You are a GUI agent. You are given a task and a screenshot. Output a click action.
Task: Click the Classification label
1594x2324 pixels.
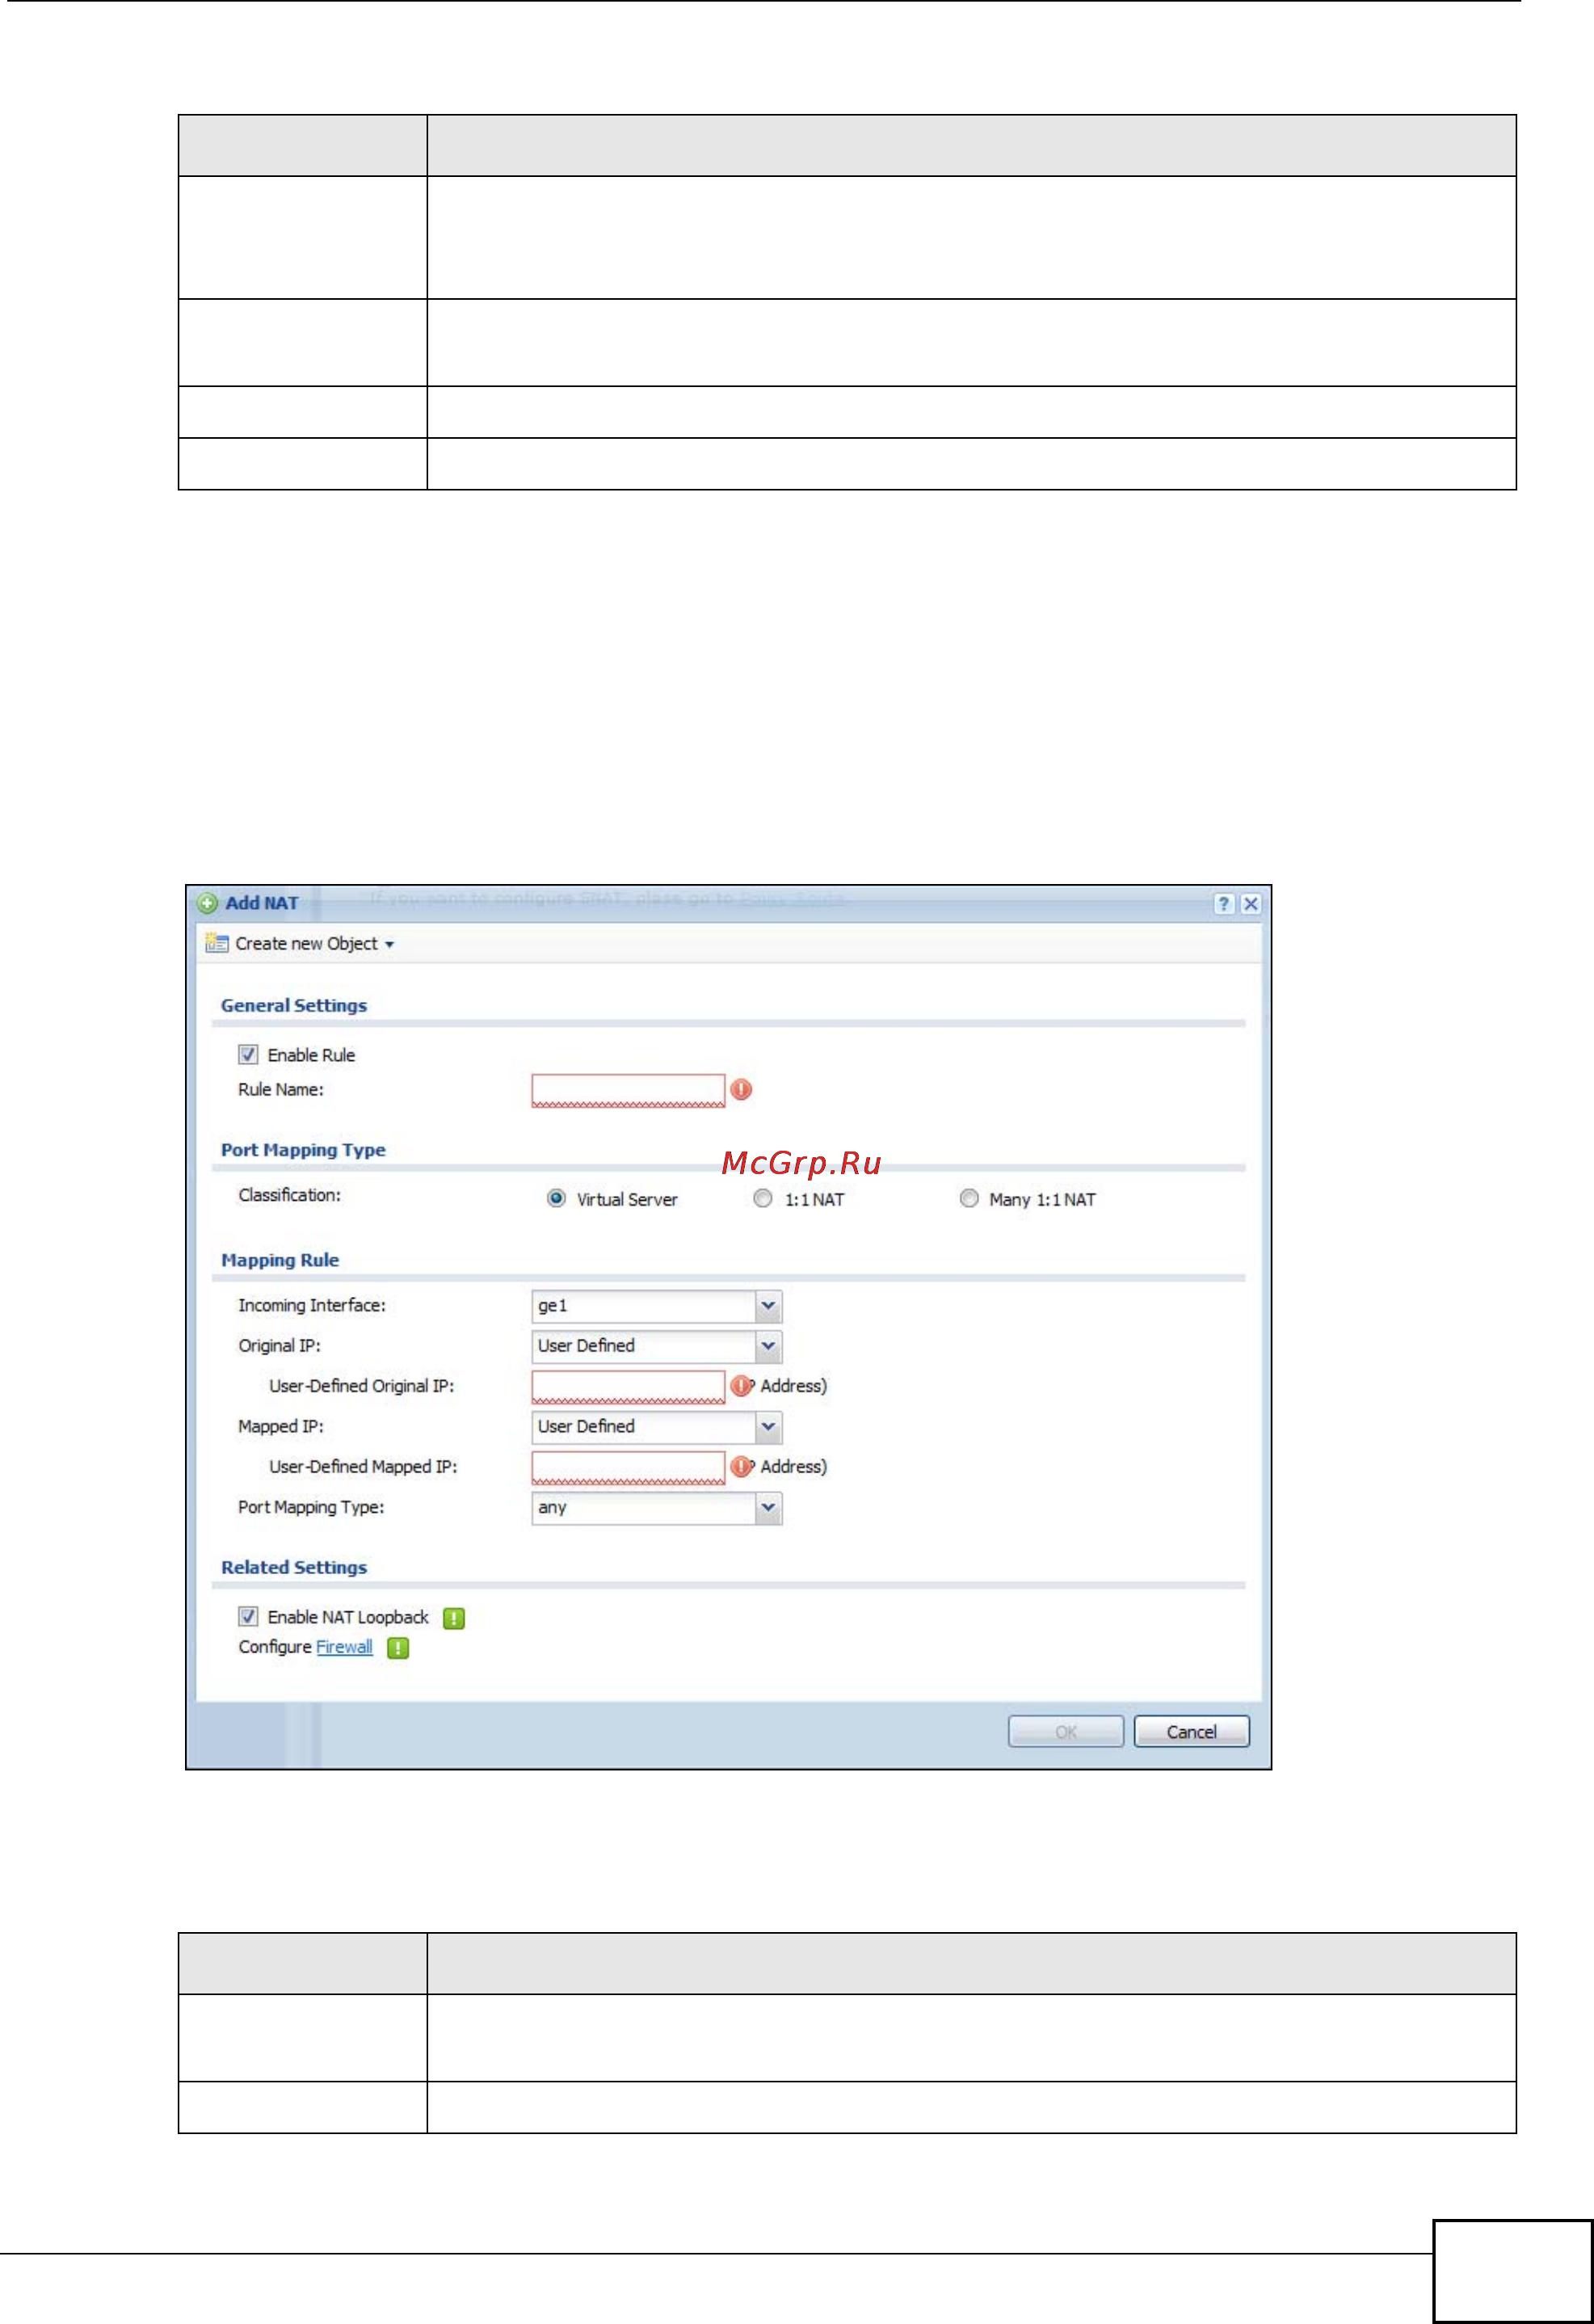[289, 1195]
